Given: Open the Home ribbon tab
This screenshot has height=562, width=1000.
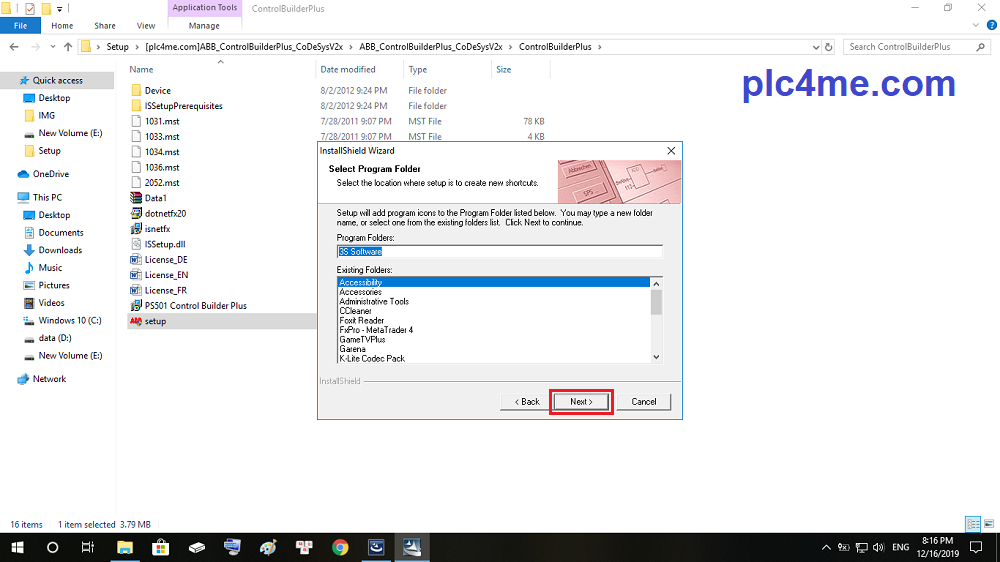Looking at the screenshot, I should [62, 26].
